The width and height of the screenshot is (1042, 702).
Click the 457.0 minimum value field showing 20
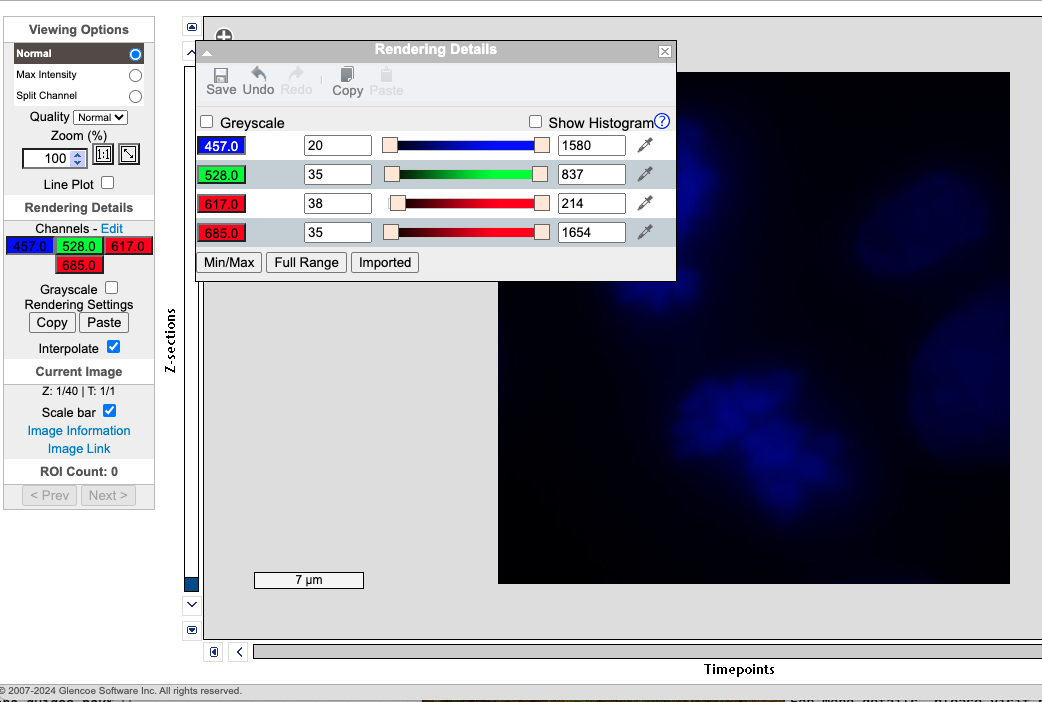338,145
